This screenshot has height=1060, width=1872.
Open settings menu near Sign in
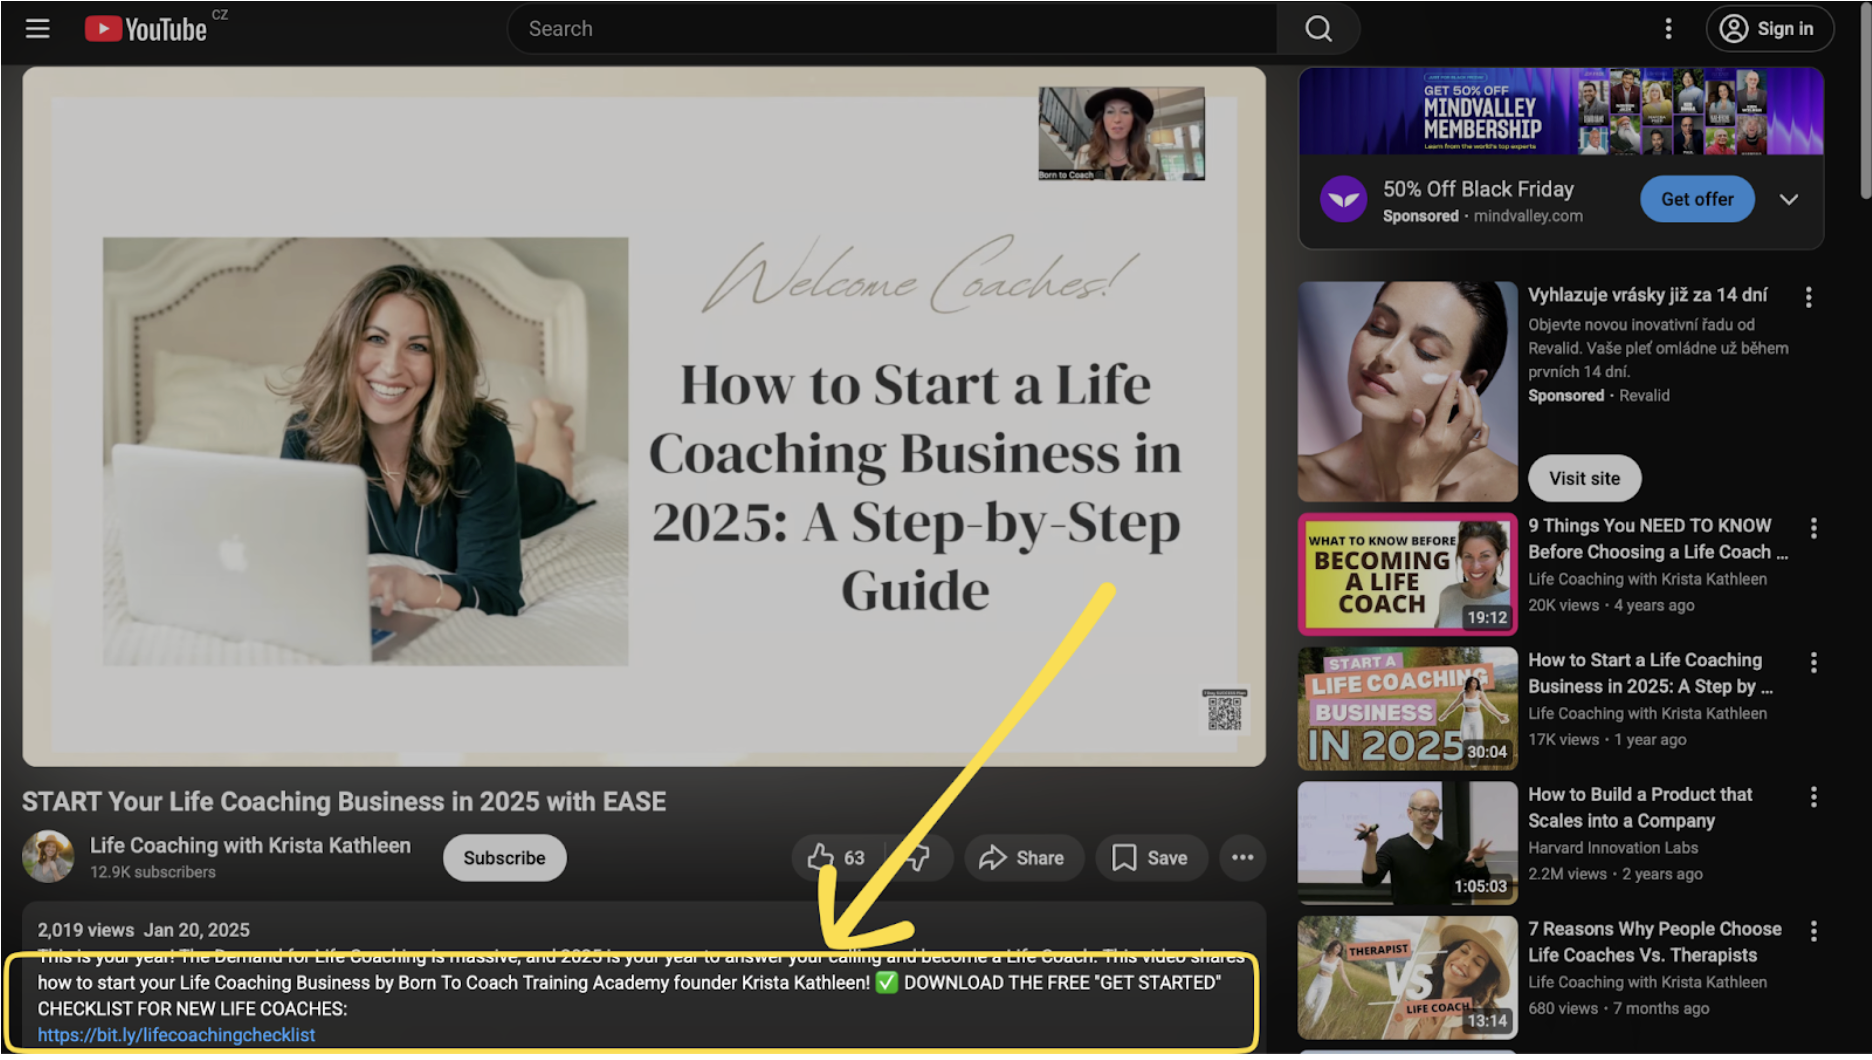coord(1668,28)
